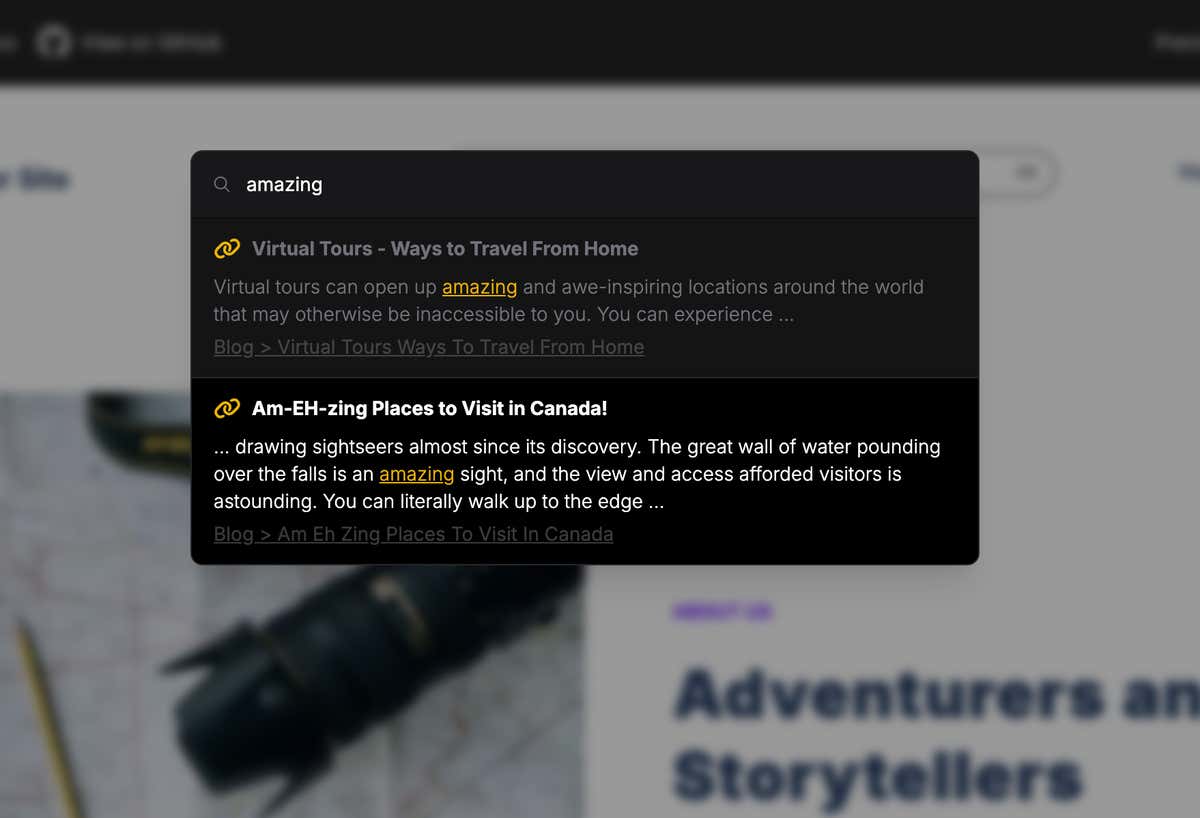Follow the Blog > Am Eh Zing Places breadcrumb
This screenshot has height=818, width=1200.
coord(414,534)
